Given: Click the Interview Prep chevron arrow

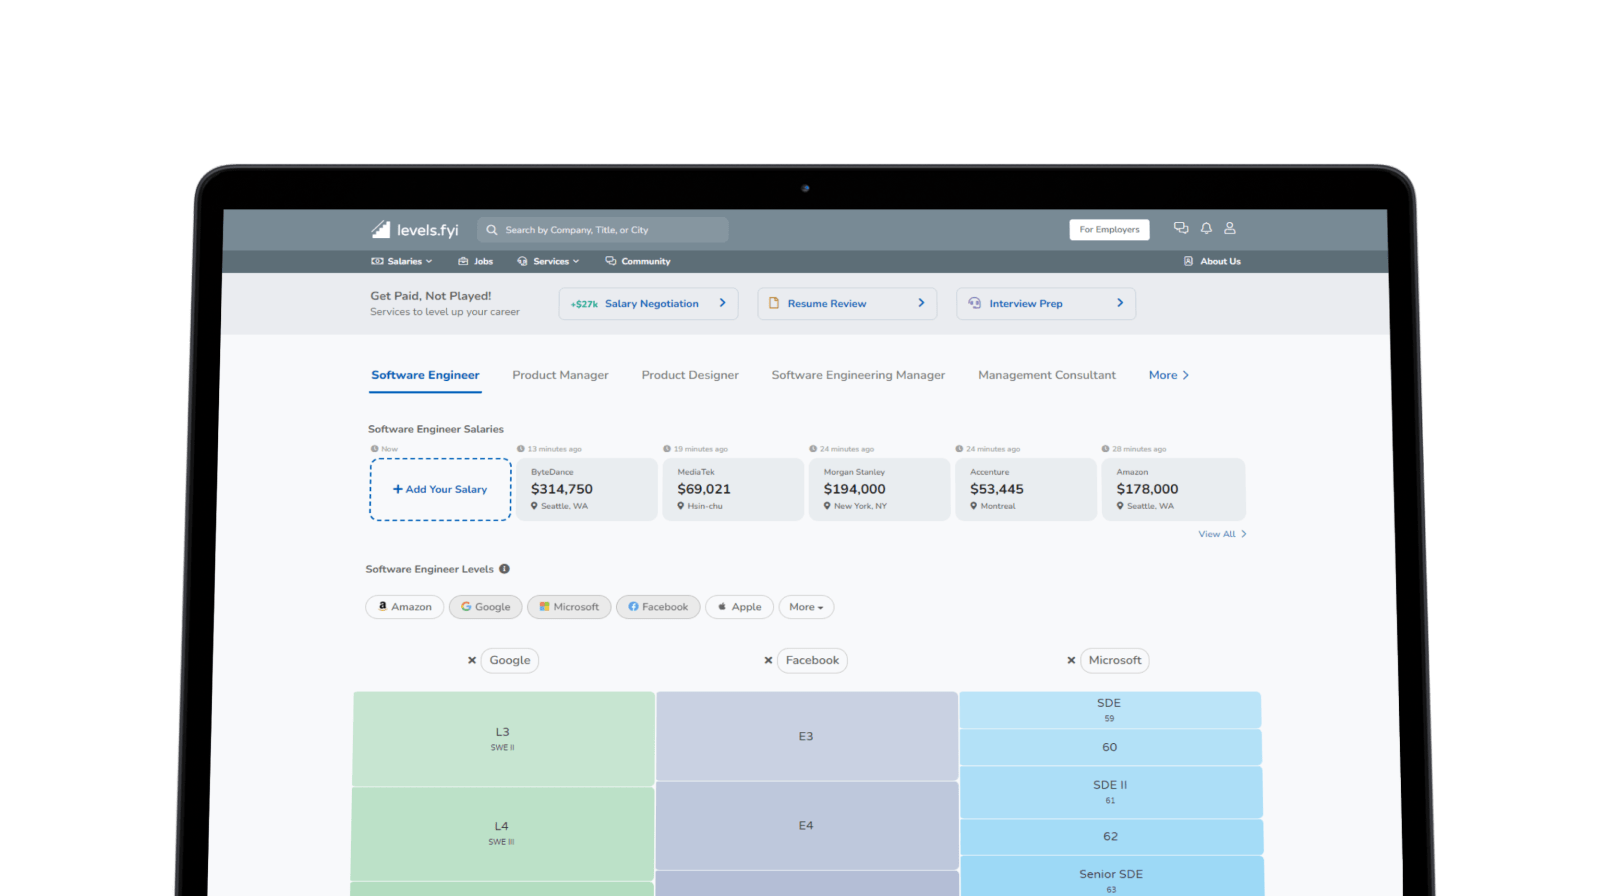Looking at the screenshot, I should pos(1120,303).
